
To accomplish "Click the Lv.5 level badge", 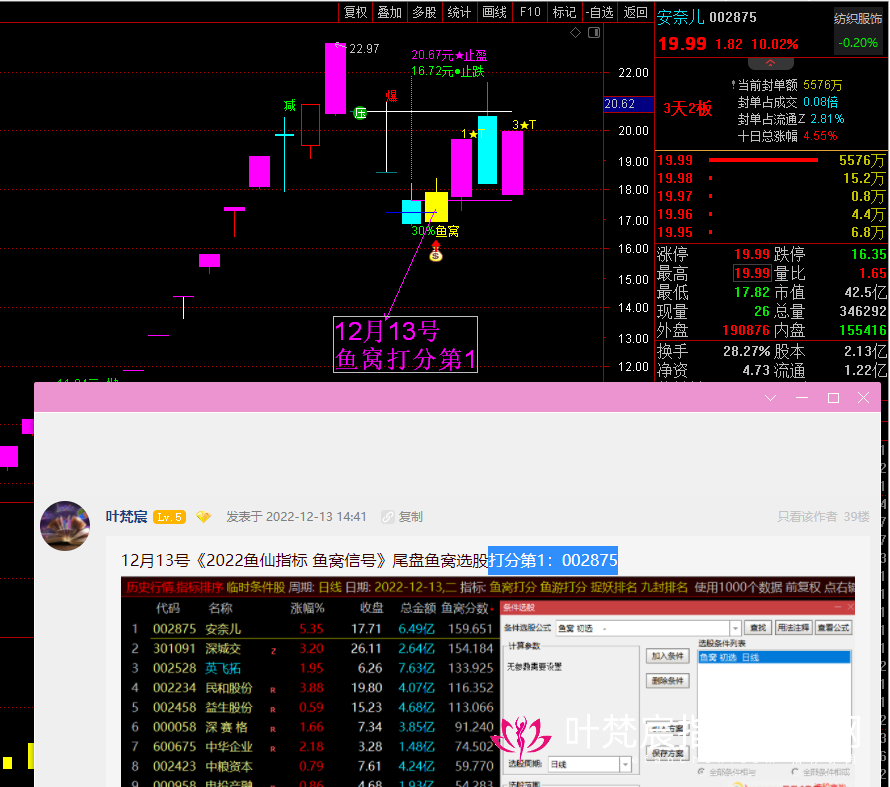I will coord(169,517).
